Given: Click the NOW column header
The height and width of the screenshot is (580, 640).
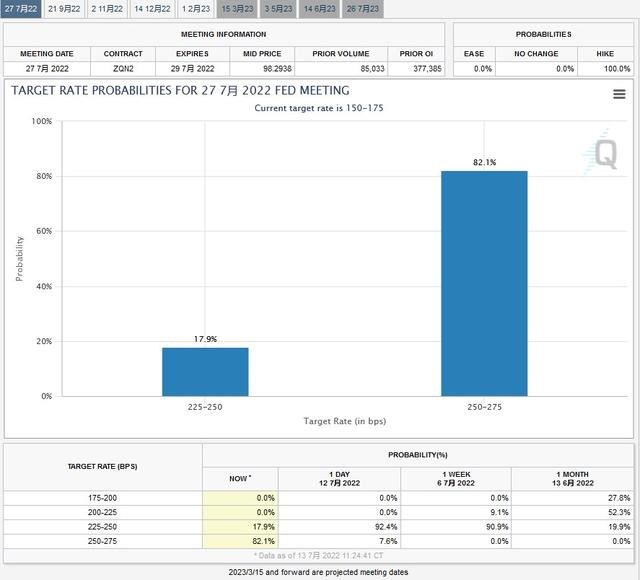Looking at the screenshot, I should click(x=240, y=478).
